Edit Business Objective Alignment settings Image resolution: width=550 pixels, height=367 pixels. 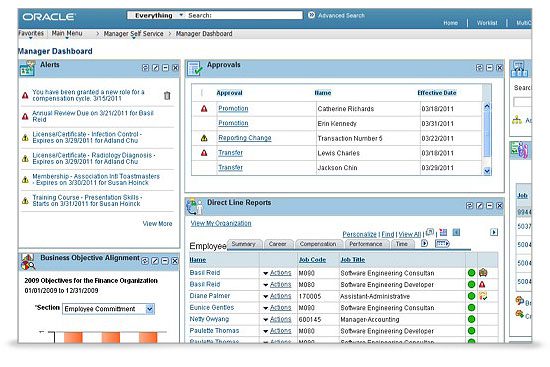155,261
